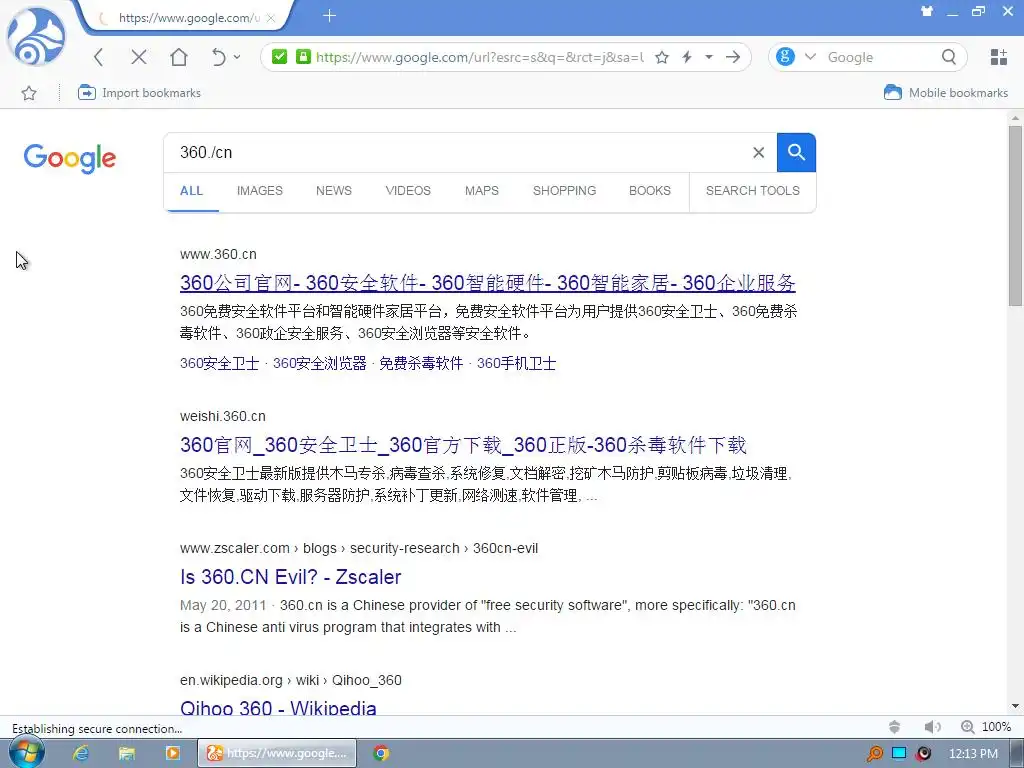Open File Explorer from taskbar
The width and height of the screenshot is (1024, 768).
point(127,753)
